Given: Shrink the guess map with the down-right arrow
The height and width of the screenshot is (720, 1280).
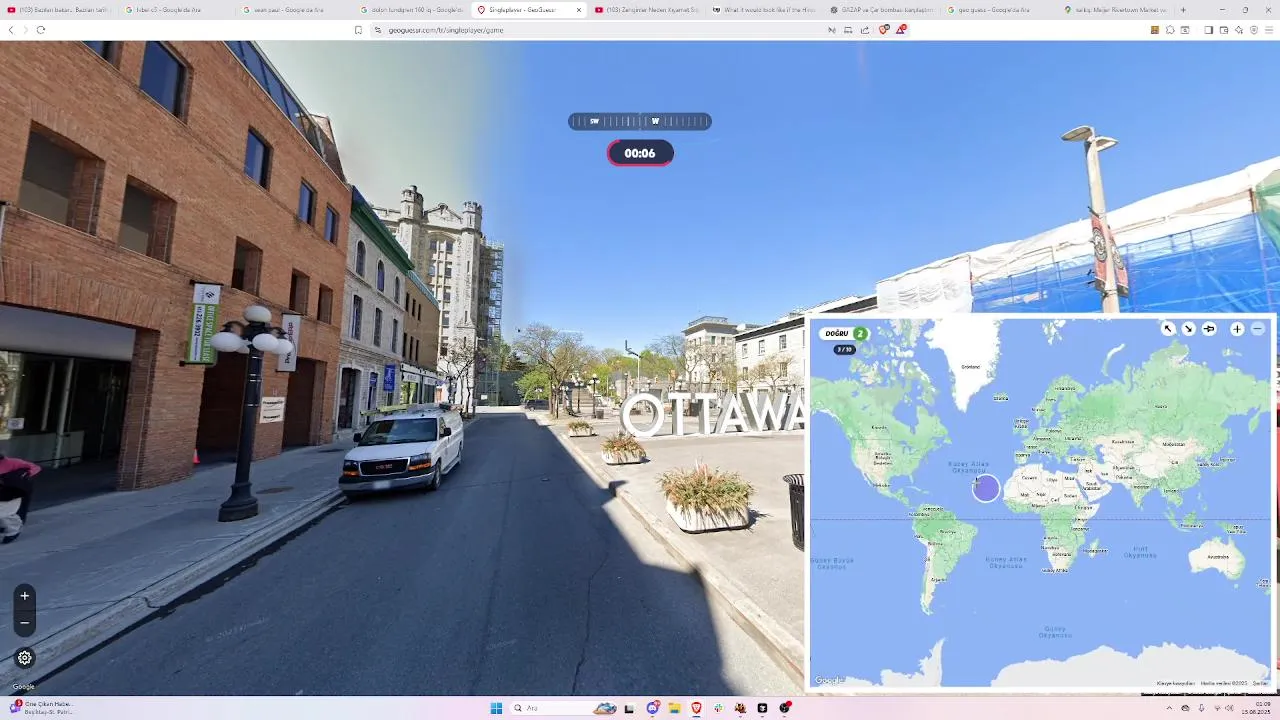Looking at the screenshot, I should [1188, 329].
